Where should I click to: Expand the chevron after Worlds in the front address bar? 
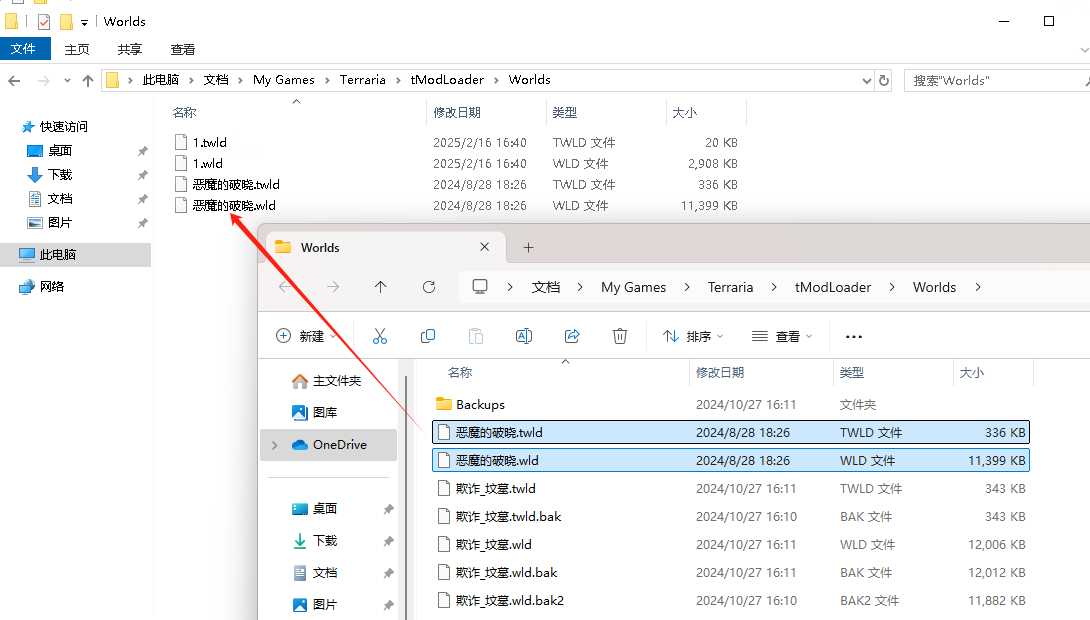pos(978,287)
